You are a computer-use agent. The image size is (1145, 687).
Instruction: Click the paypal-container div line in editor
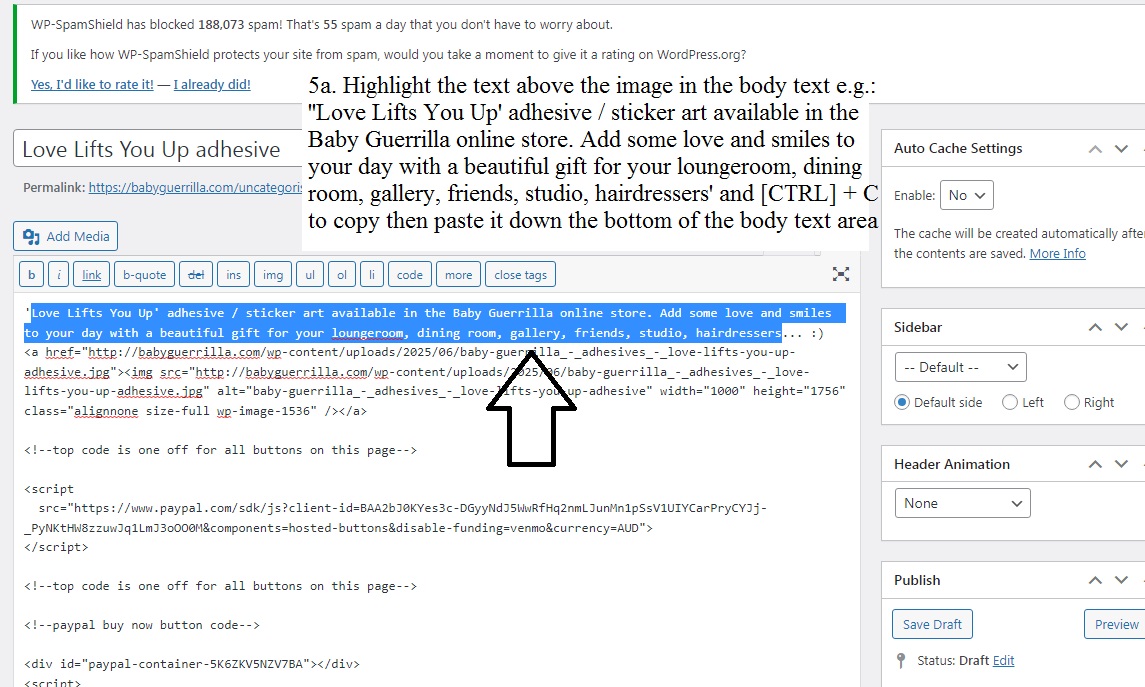point(192,664)
